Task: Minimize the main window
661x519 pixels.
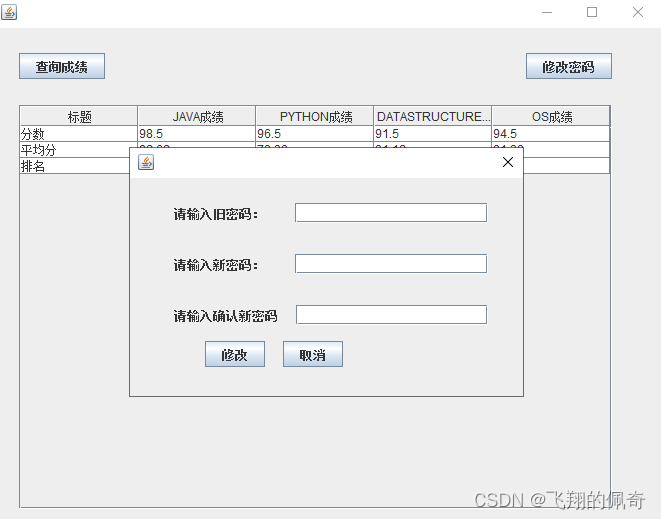Action: pyautogui.click(x=547, y=12)
